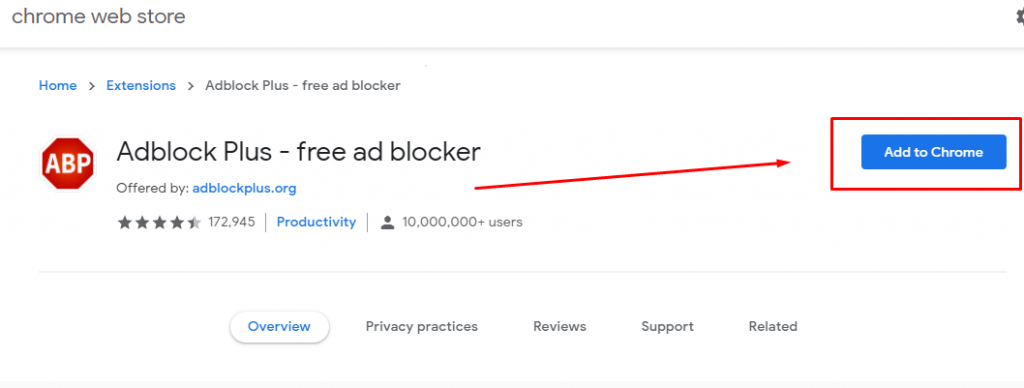Open the Extensions breadcrumb link
Viewport: 1024px width, 388px height.
[141, 86]
